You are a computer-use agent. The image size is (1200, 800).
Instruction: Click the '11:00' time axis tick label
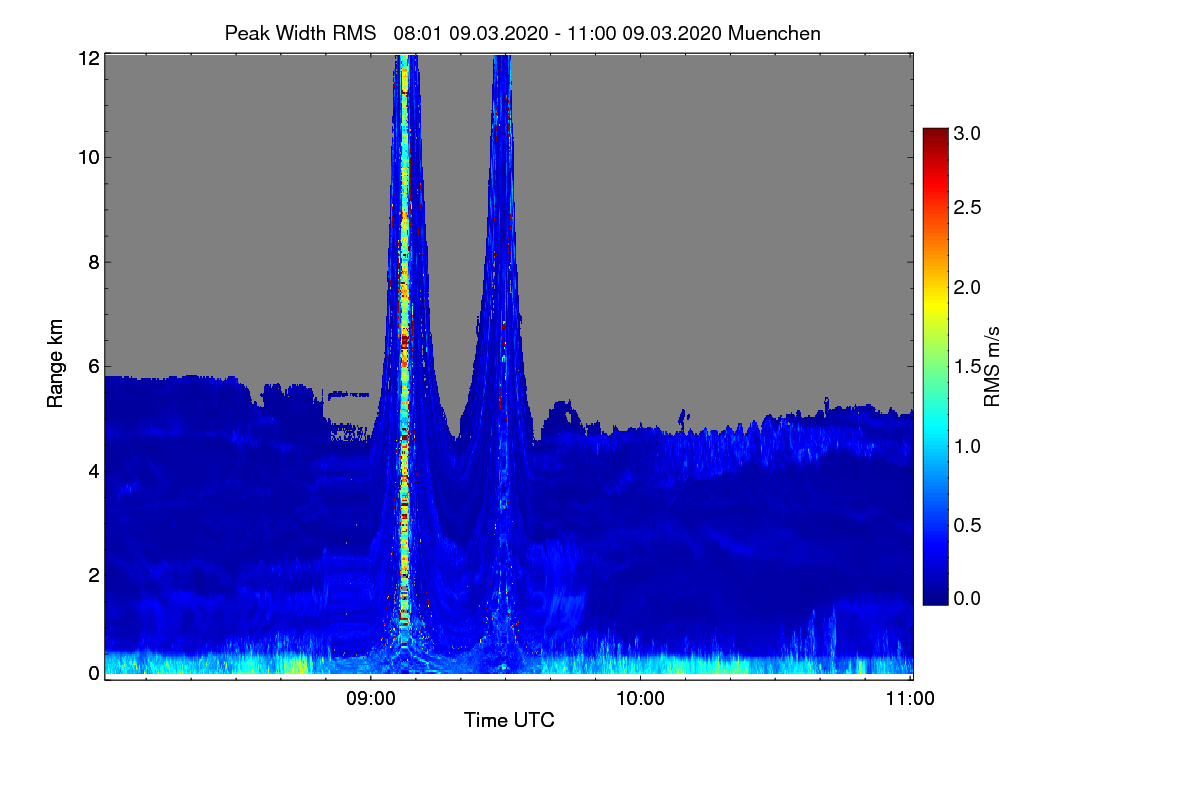911,699
